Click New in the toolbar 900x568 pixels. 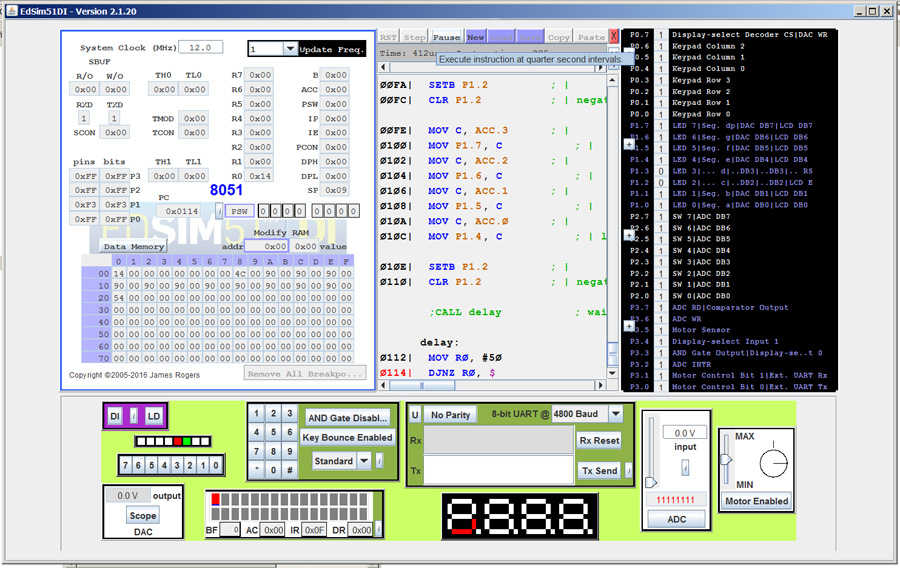click(x=475, y=37)
